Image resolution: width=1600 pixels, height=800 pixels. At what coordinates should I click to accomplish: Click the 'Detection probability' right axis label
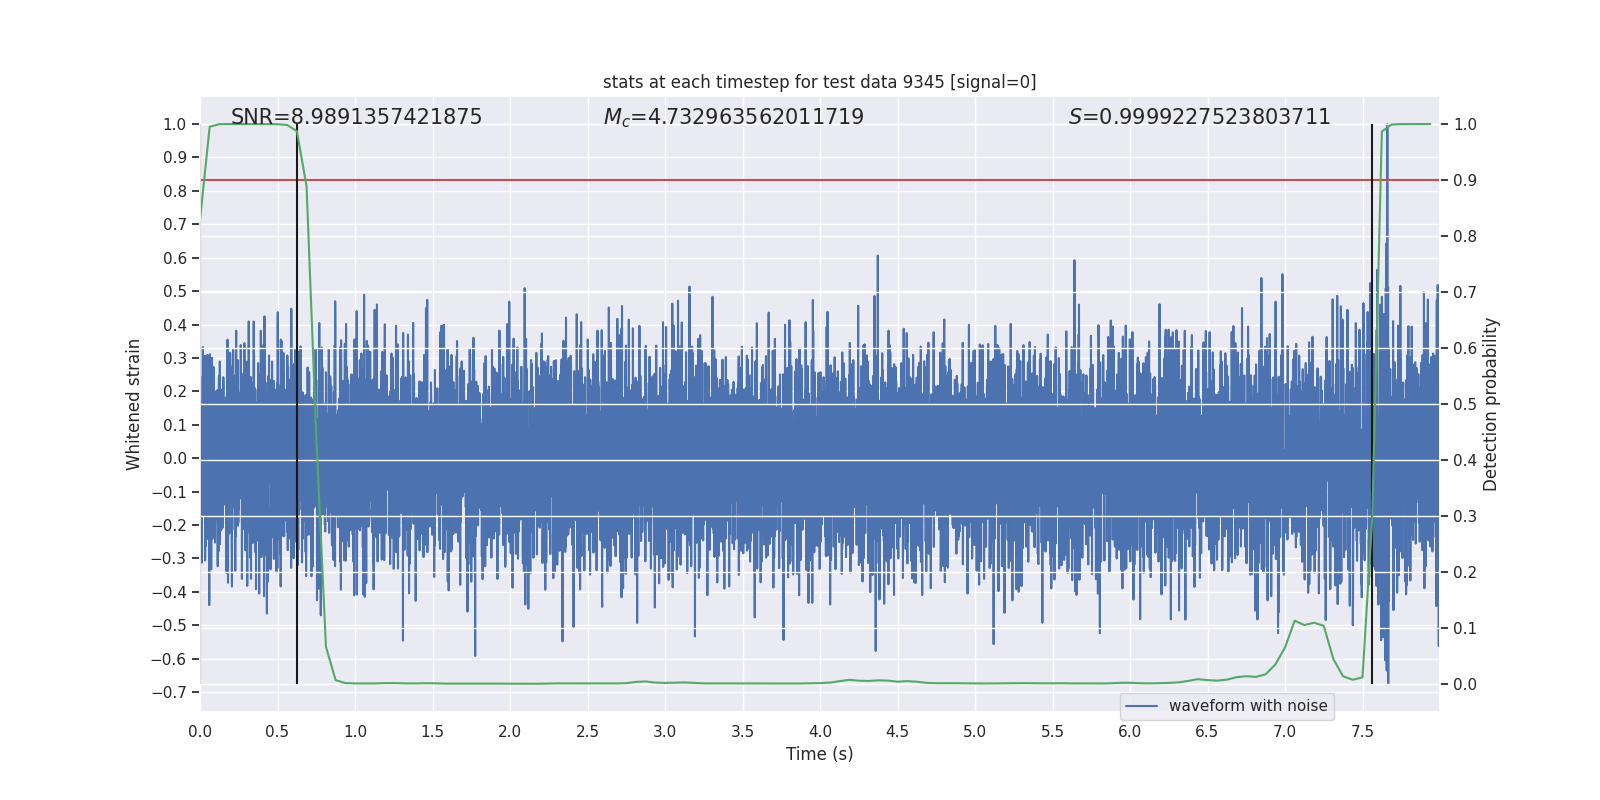tap(1490, 404)
